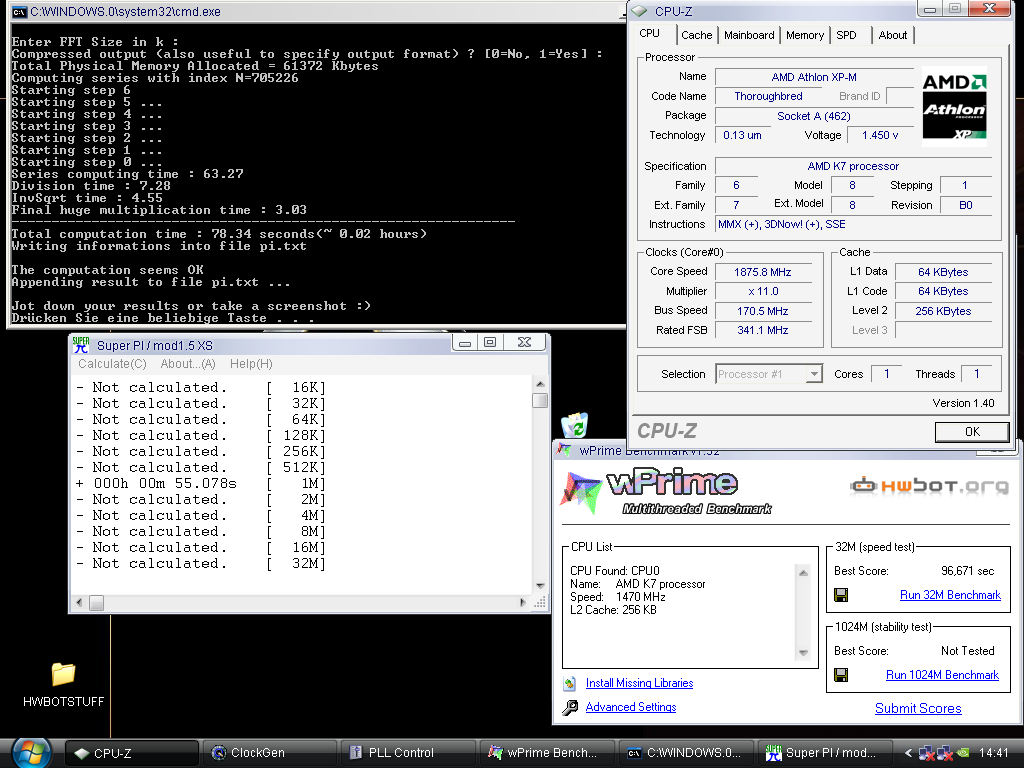Open the Recycle Bin desktop icon
This screenshot has height=768, width=1024.
tap(575, 425)
